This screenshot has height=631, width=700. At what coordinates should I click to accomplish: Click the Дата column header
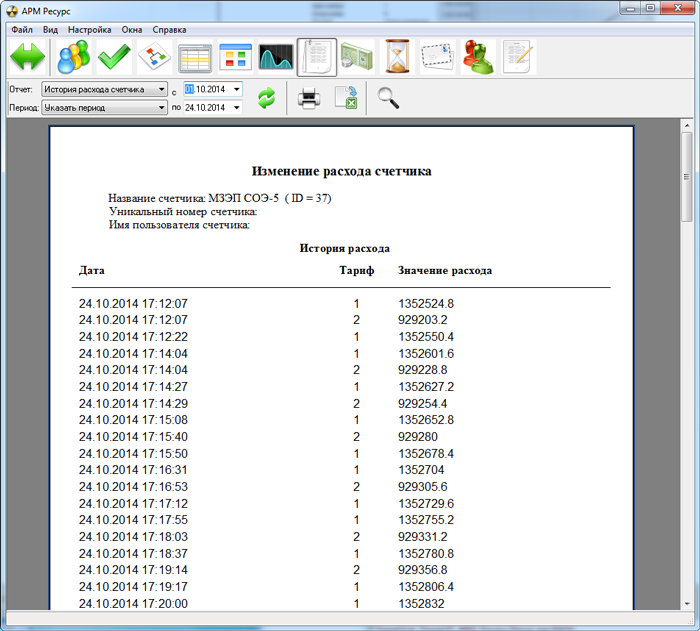pyautogui.click(x=92, y=271)
